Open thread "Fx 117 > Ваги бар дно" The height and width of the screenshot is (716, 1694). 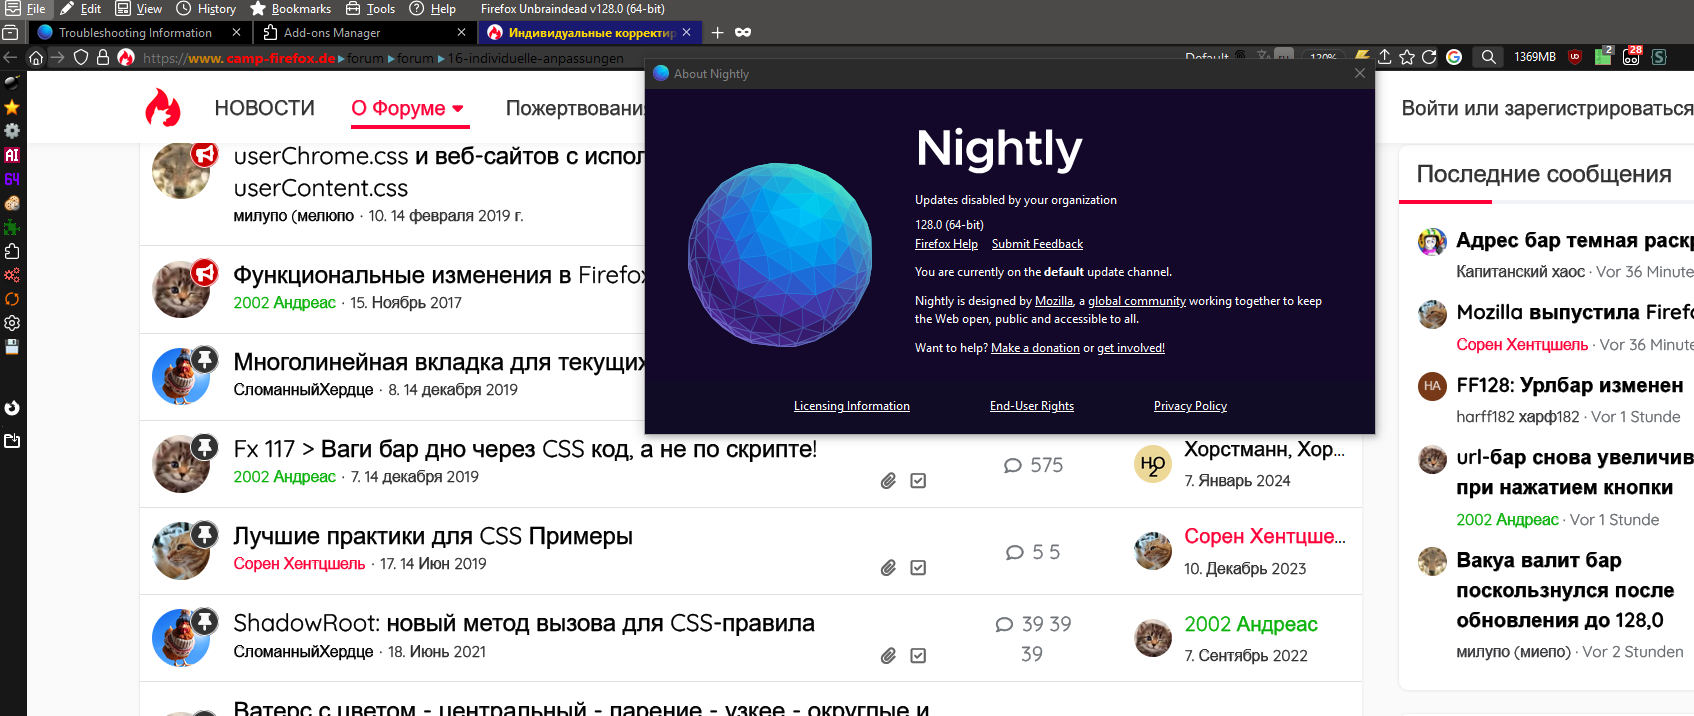525,449
